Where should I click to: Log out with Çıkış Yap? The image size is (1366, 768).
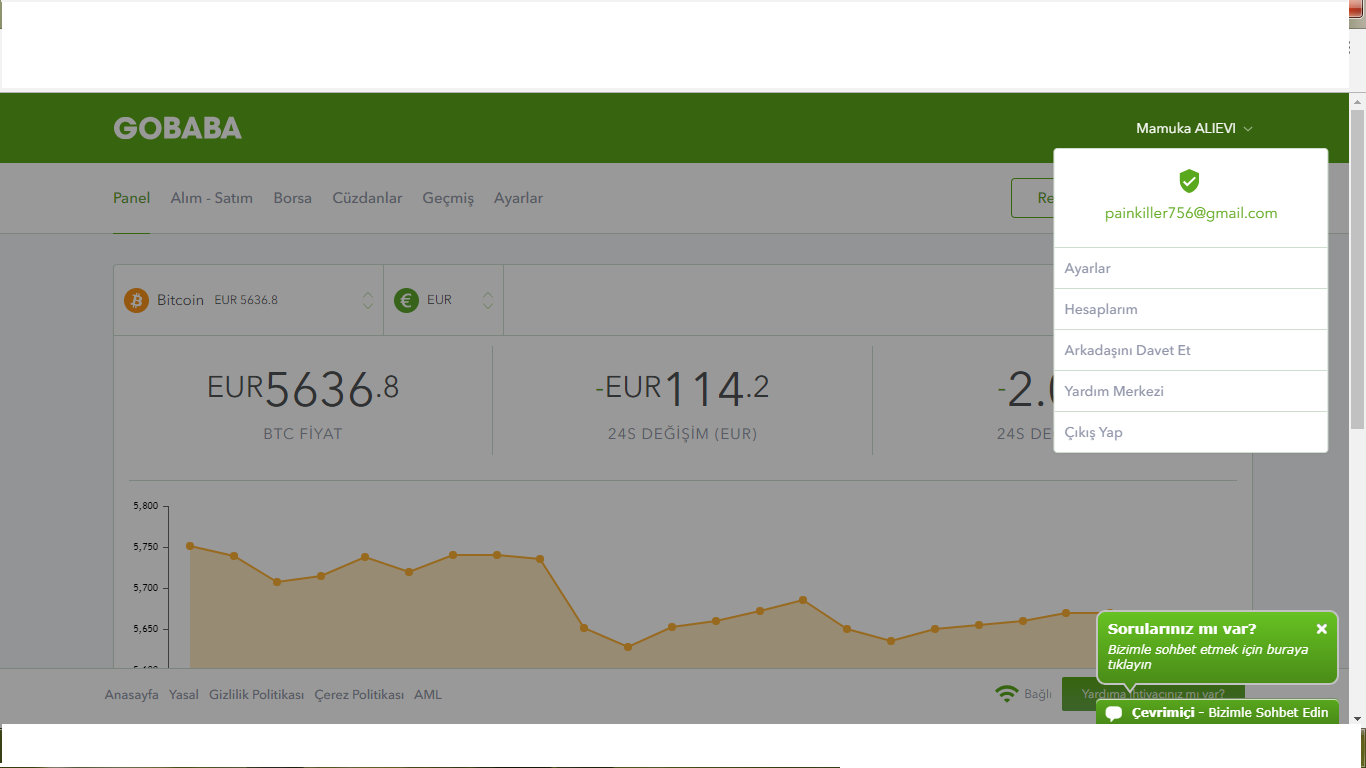pos(1190,432)
